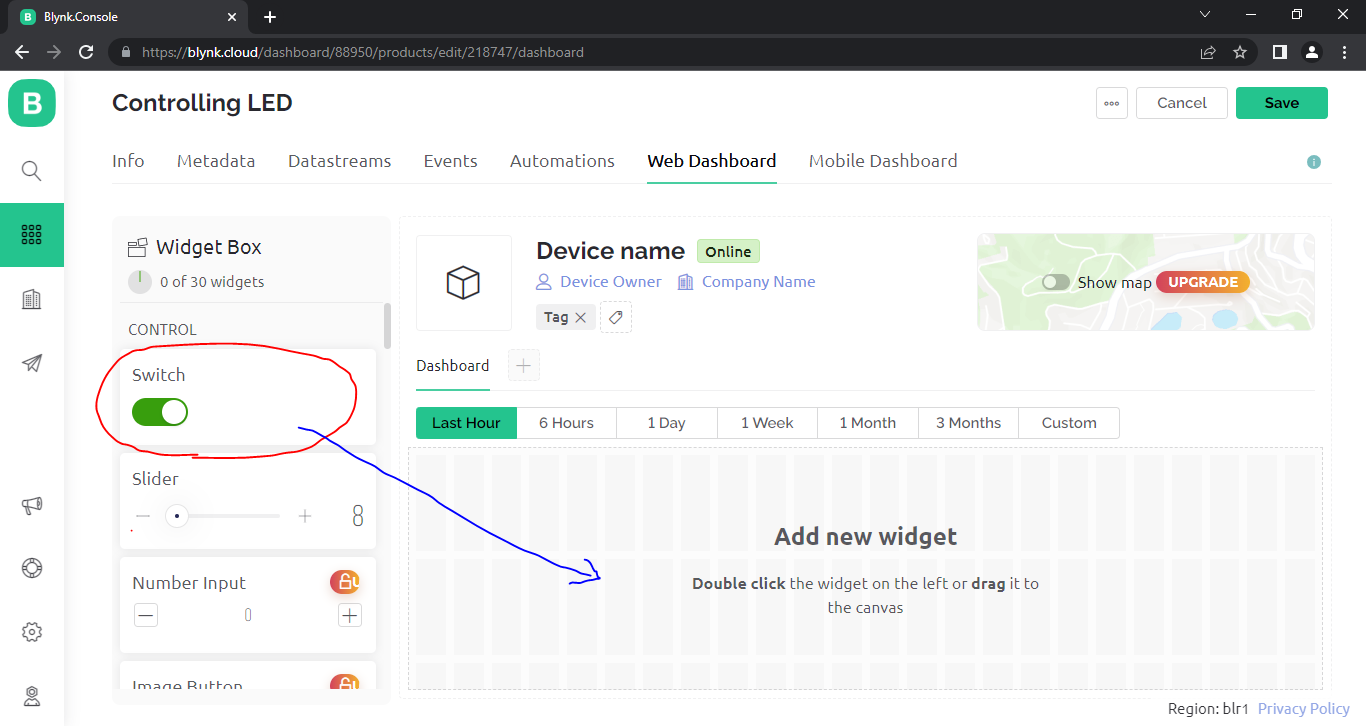Screen dimensions: 1366x726
Task: Click the UPGRADE badge on the map
Action: tap(1203, 282)
